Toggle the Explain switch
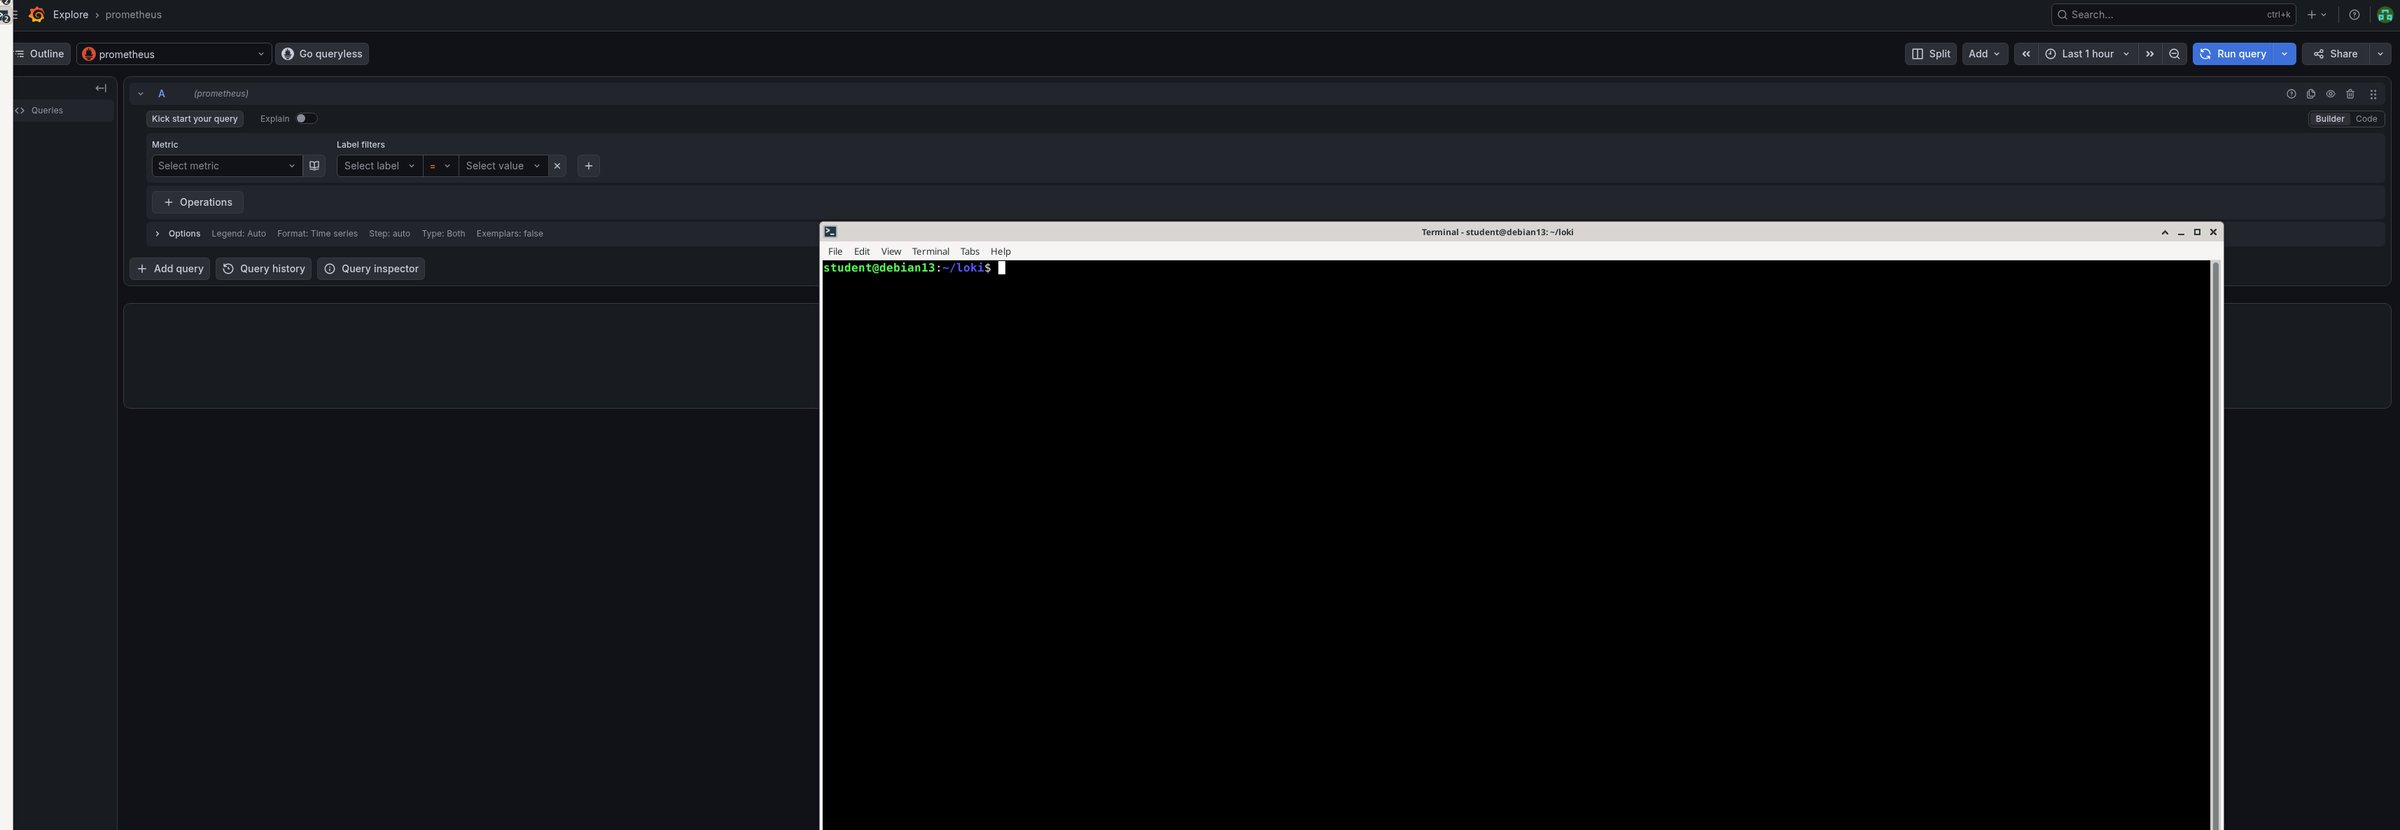 [x=306, y=118]
